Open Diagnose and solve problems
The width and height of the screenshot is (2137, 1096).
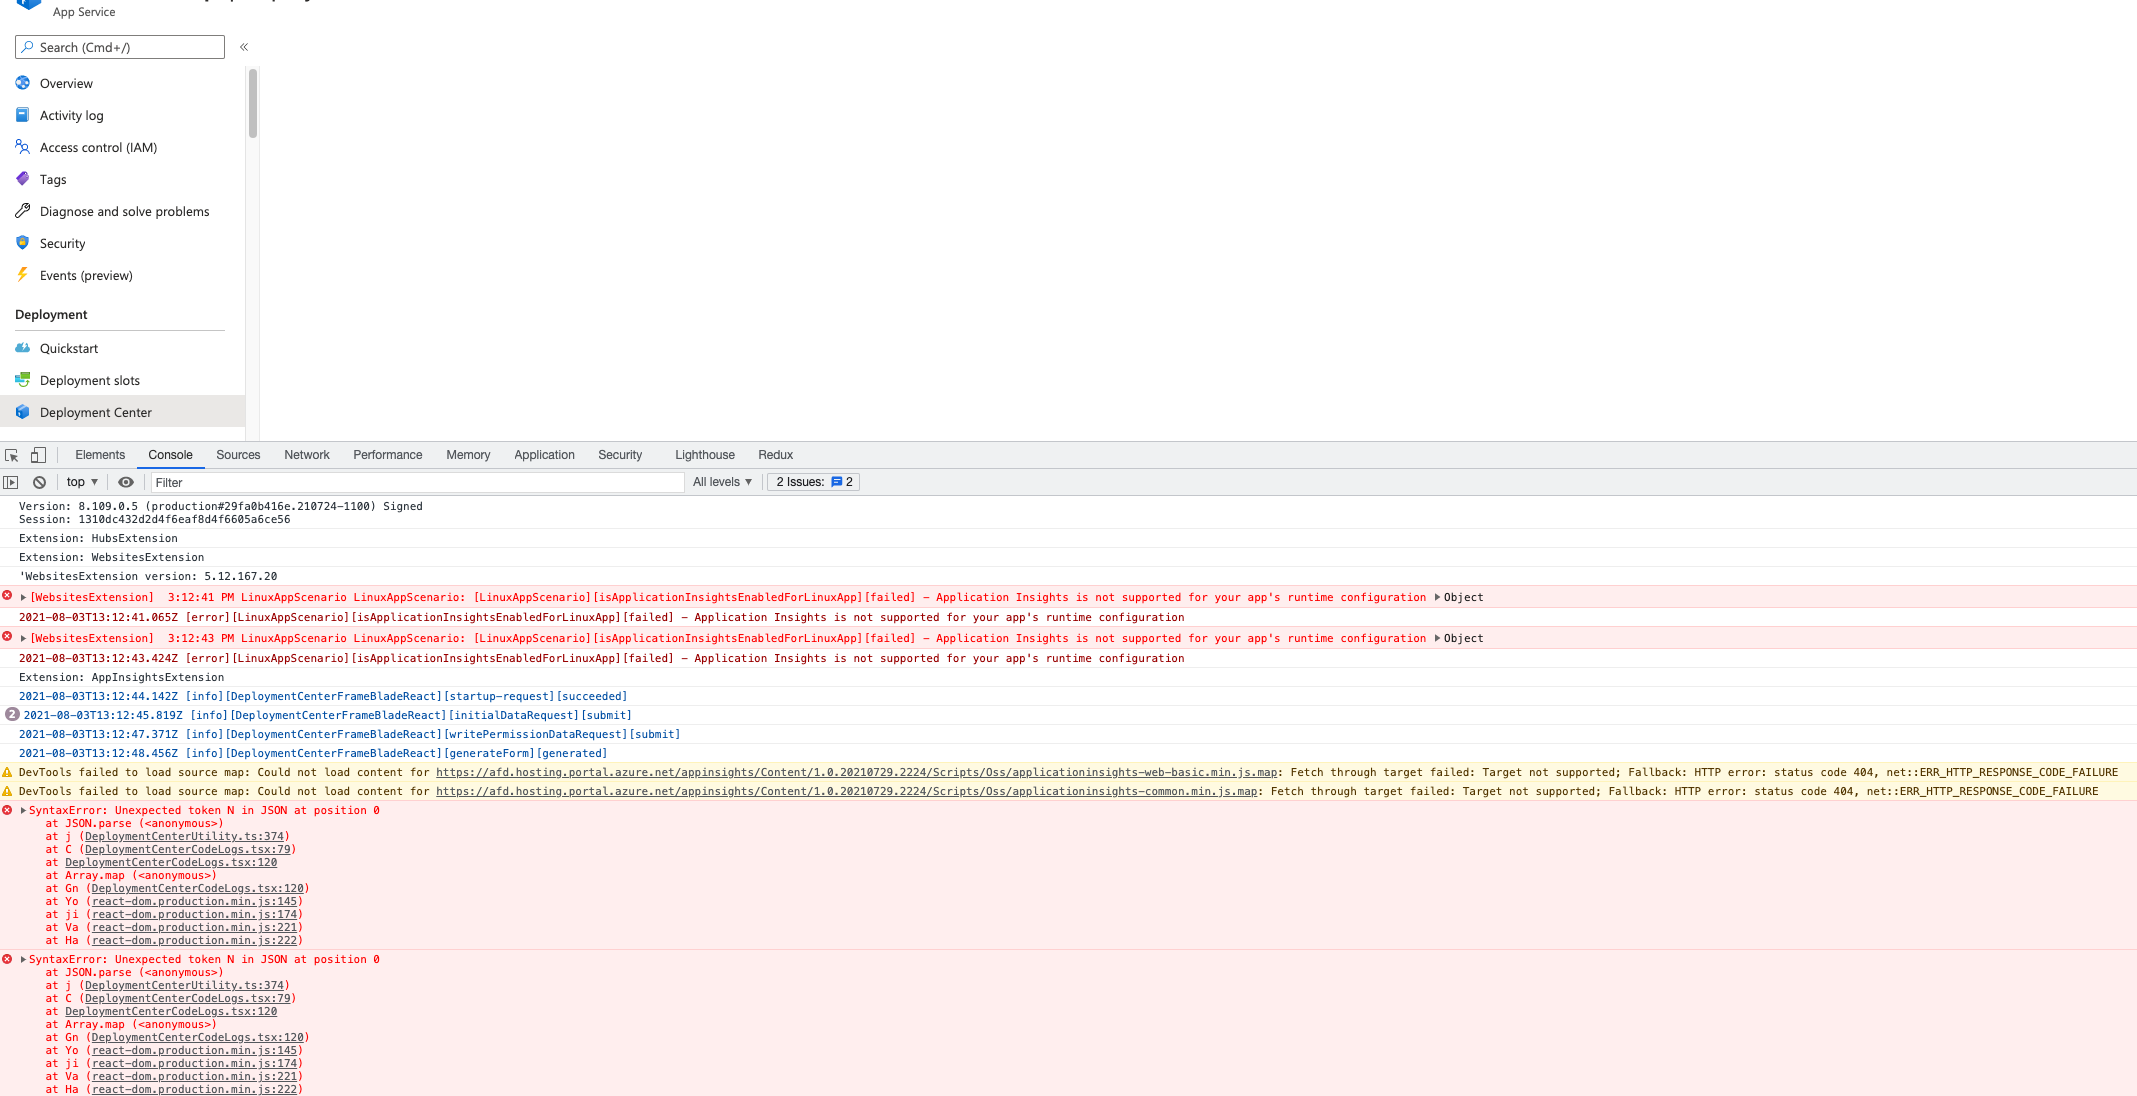point(124,211)
